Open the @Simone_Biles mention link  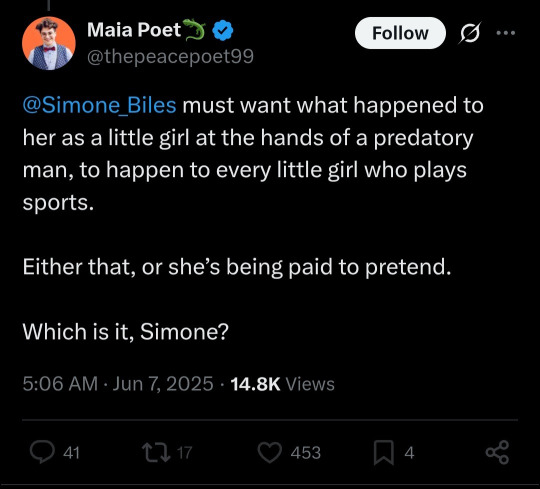pyautogui.click(x=100, y=105)
